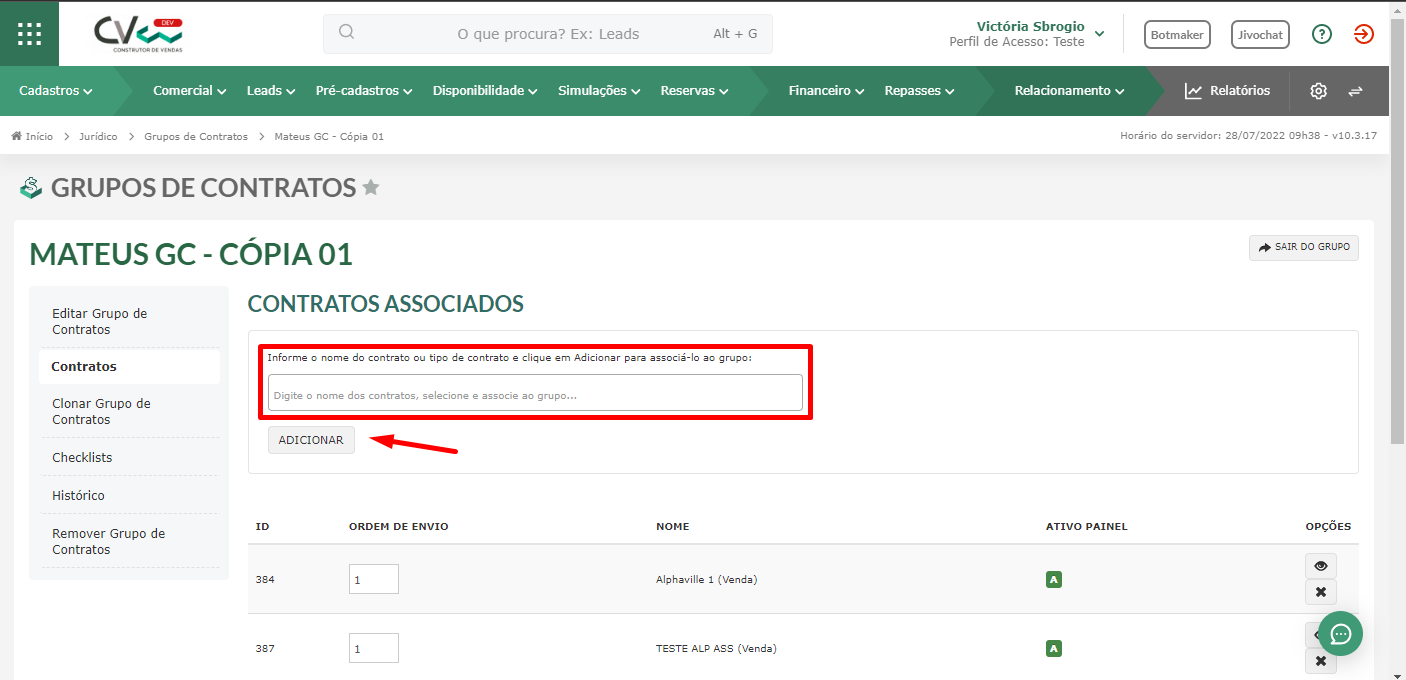Click the ADICIONAR button
The width and height of the screenshot is (1406, 680).
tap(311, 440)
